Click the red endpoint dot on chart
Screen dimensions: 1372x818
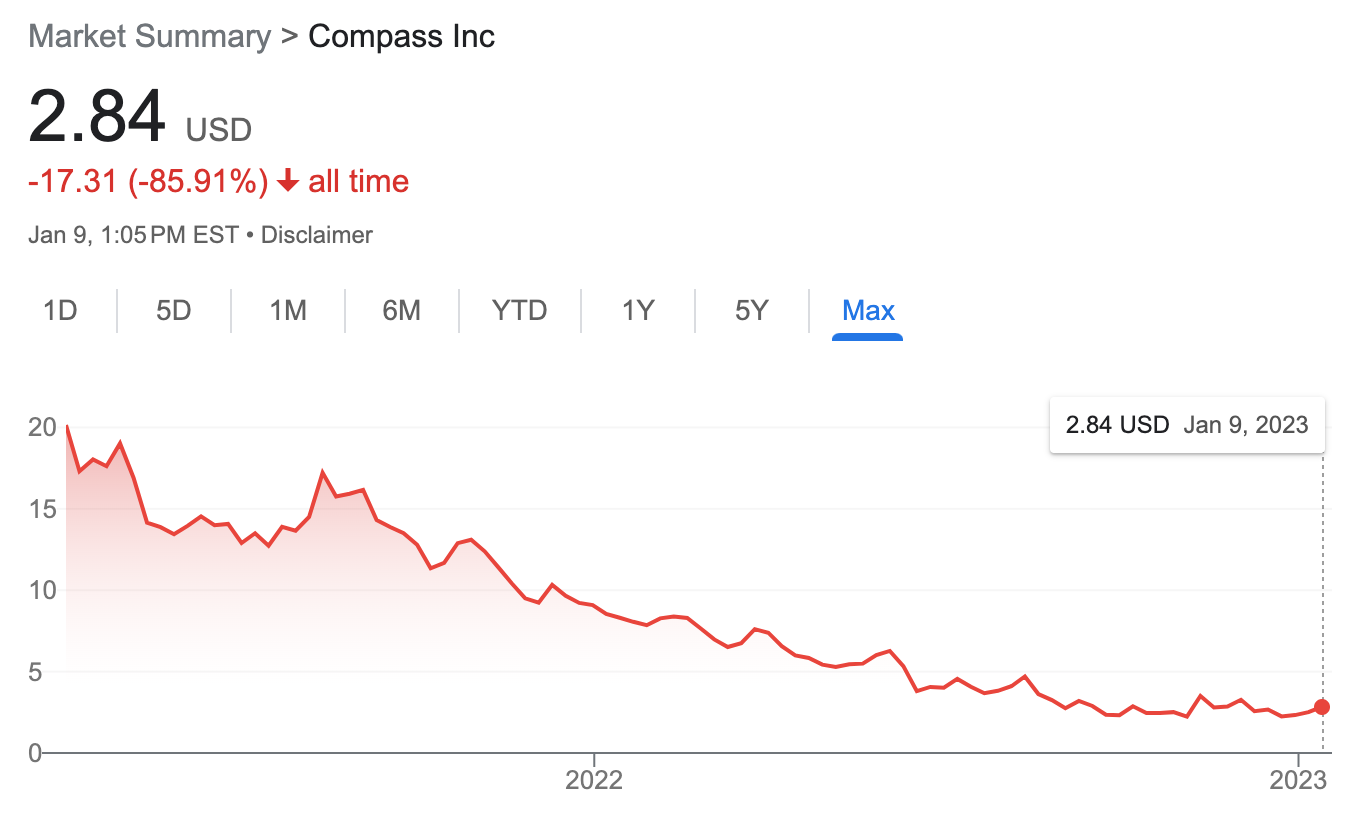click(x=1322, y=707)
